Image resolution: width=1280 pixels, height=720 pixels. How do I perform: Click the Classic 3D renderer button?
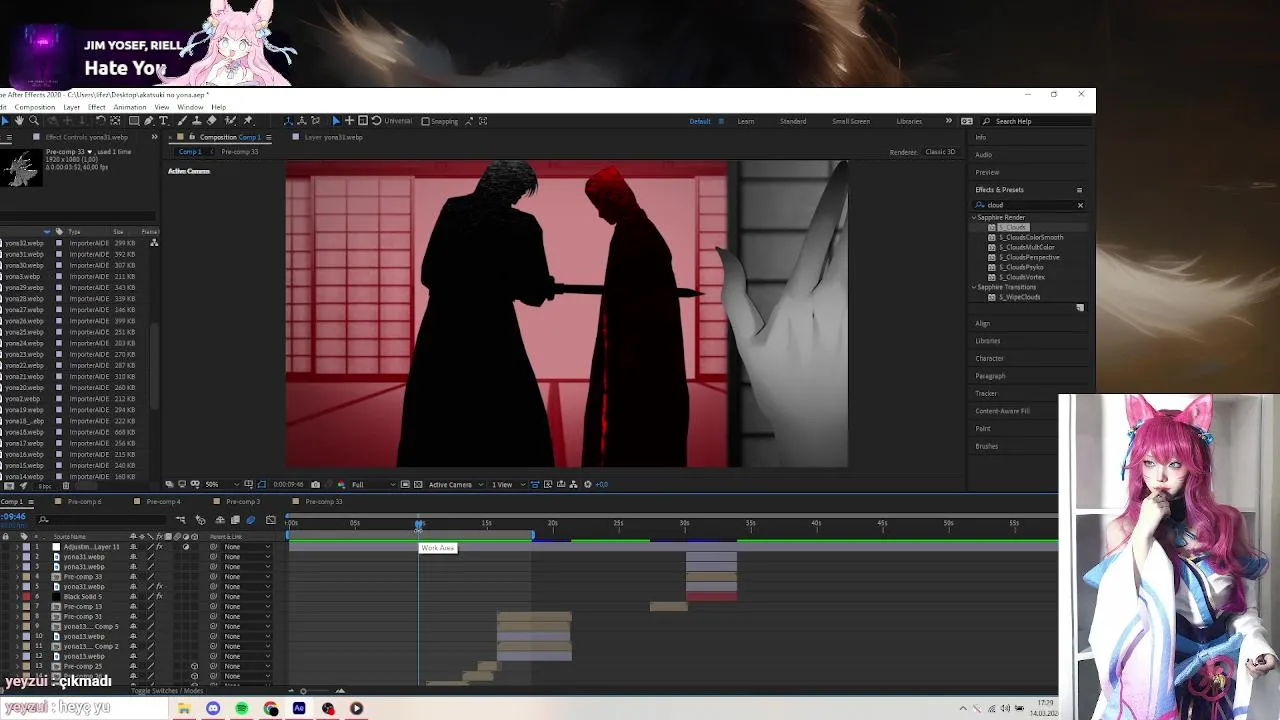[x=940, y=152]
